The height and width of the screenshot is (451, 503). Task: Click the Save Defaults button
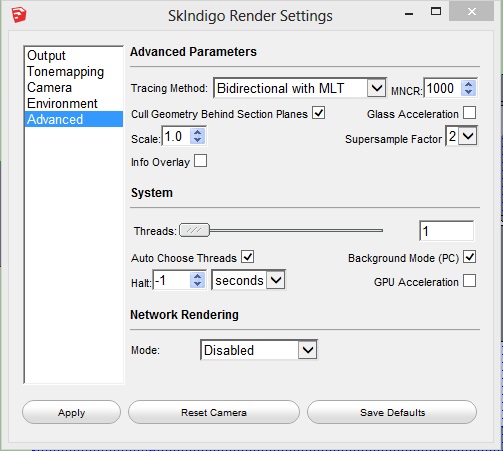click(392, 412)
